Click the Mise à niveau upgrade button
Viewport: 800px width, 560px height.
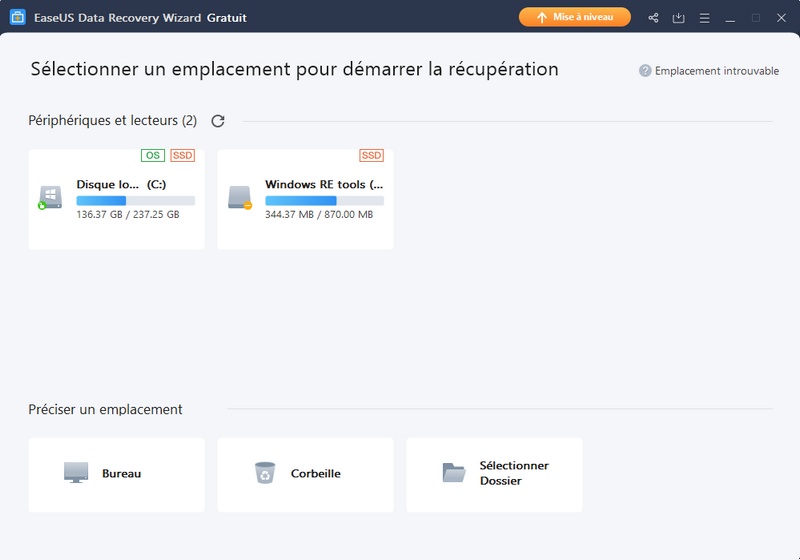coord(574,17)
